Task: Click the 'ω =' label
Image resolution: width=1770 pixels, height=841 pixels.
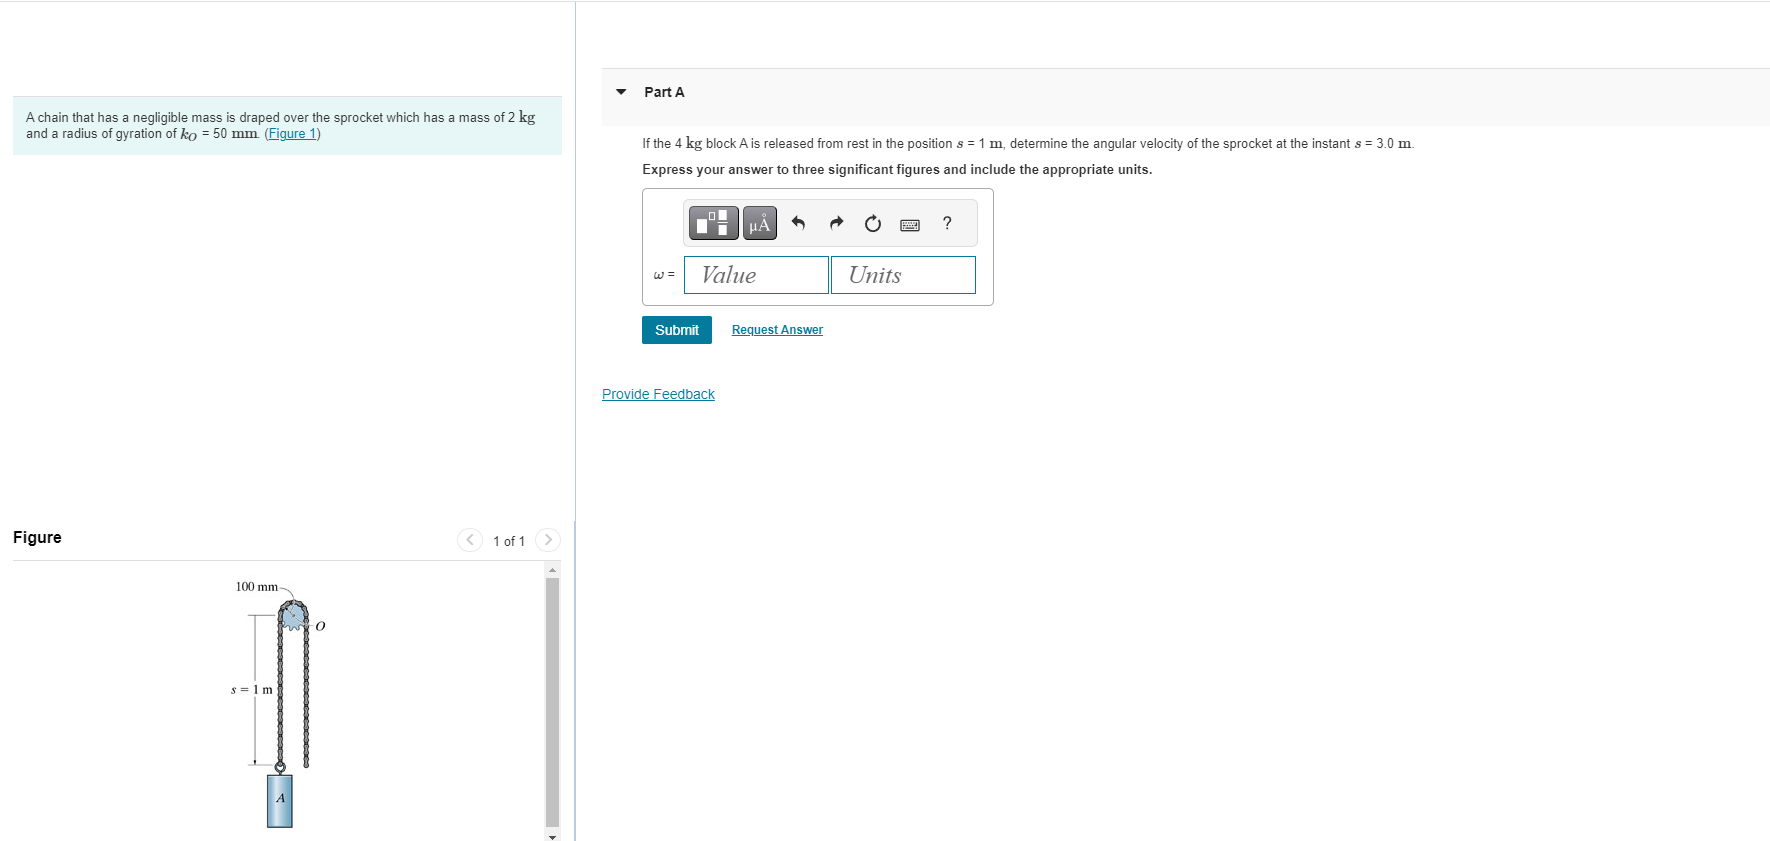Action: tap(664, 275)
